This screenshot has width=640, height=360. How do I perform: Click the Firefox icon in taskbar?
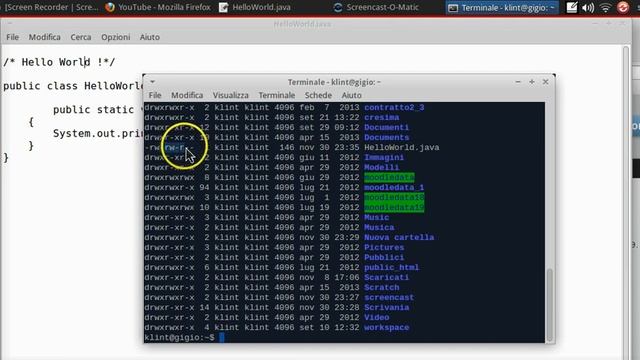click(x=110, y=7)
